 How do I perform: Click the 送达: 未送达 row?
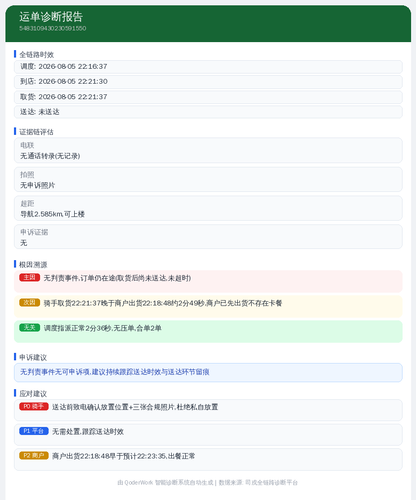(x=208, y=112)
